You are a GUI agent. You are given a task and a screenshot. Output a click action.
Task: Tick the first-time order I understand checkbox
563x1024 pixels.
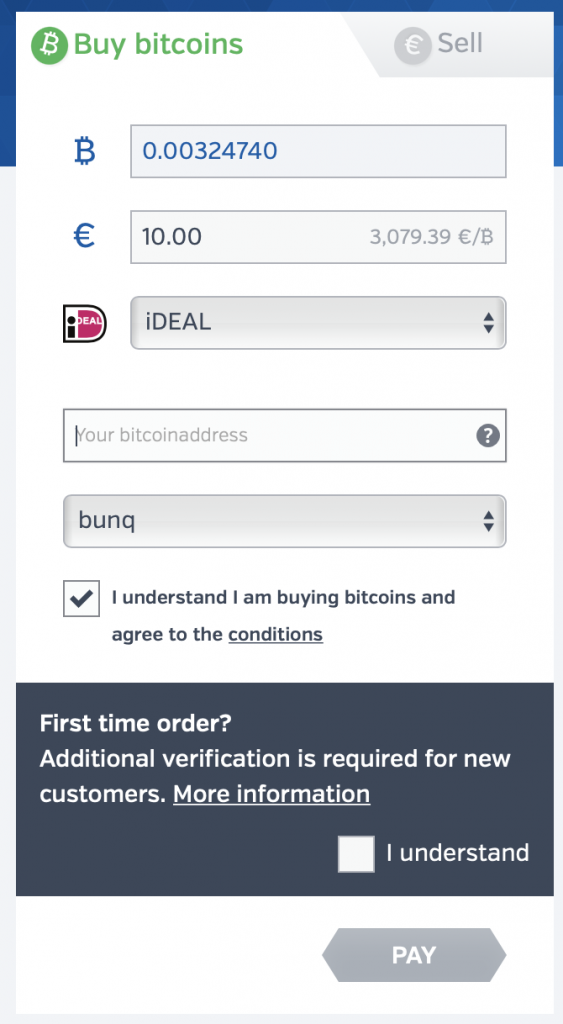356,854
